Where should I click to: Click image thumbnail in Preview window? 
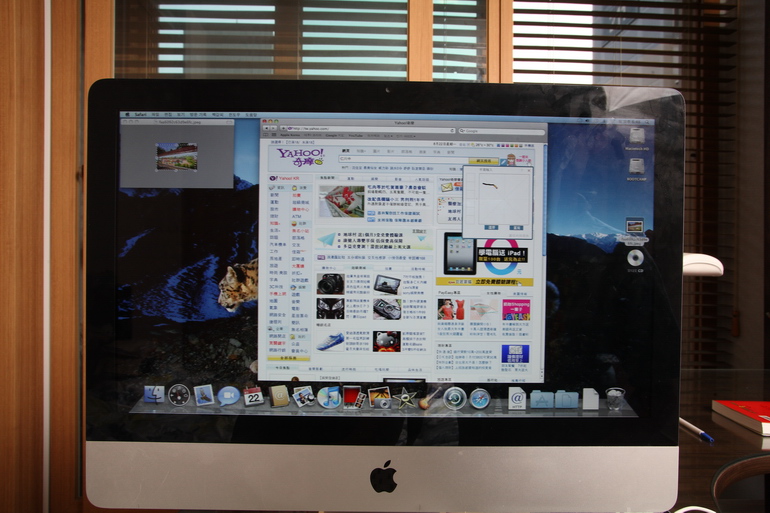(x=177, y=157)
